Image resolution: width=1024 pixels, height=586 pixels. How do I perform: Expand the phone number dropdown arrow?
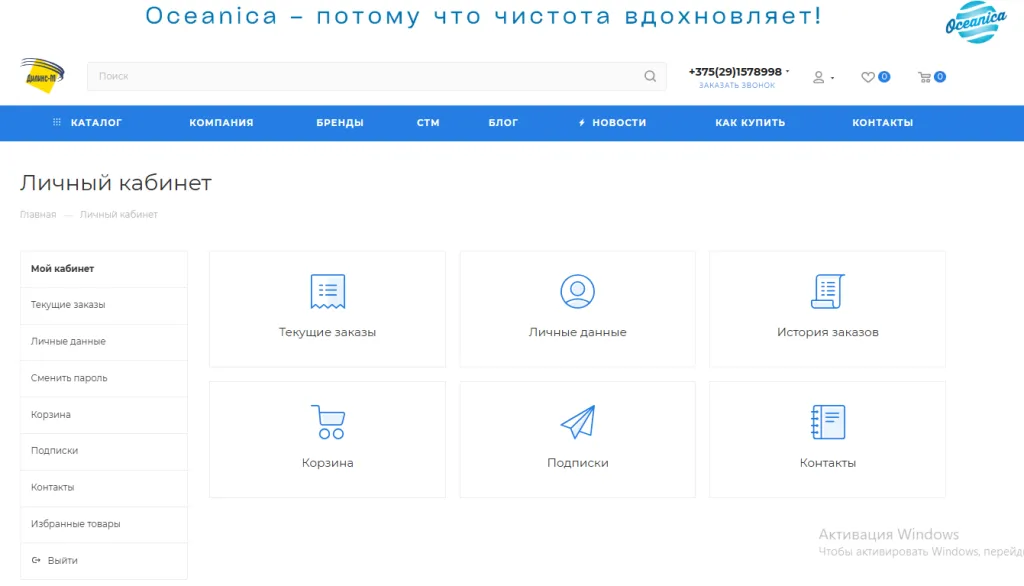coord(788,72)
